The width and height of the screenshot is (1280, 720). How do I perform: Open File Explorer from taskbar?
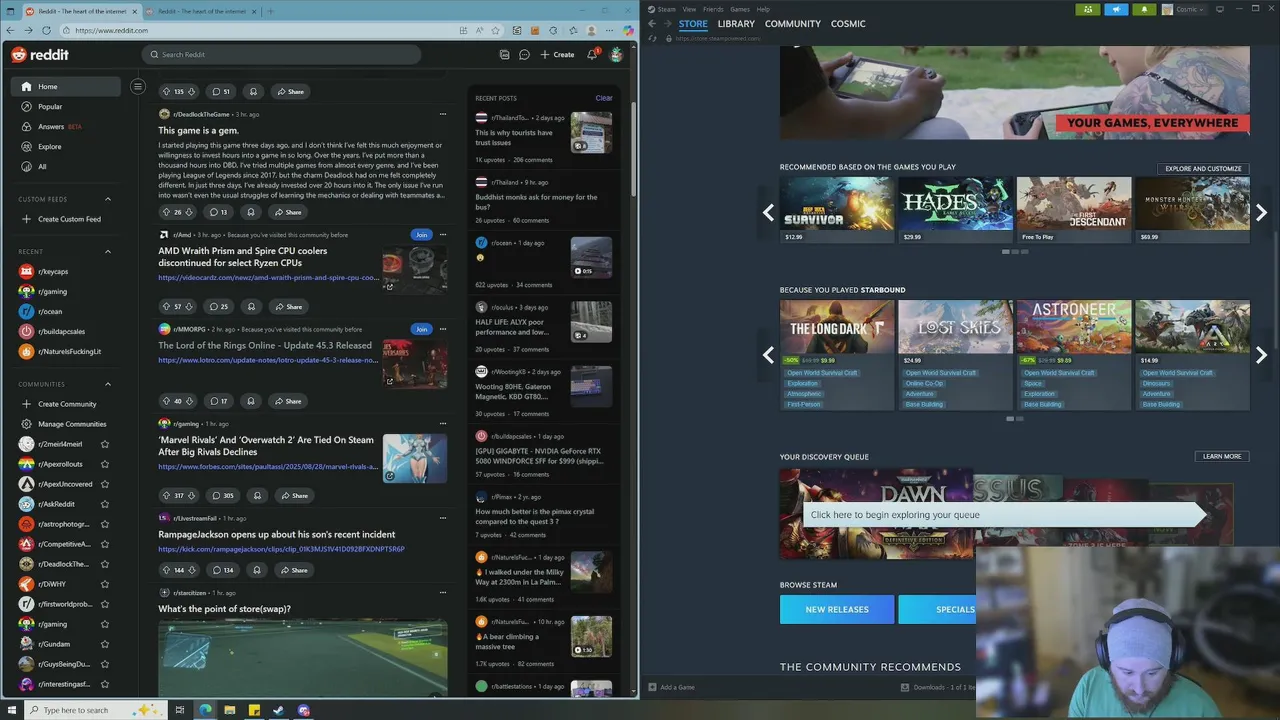(x=230, y=710)
